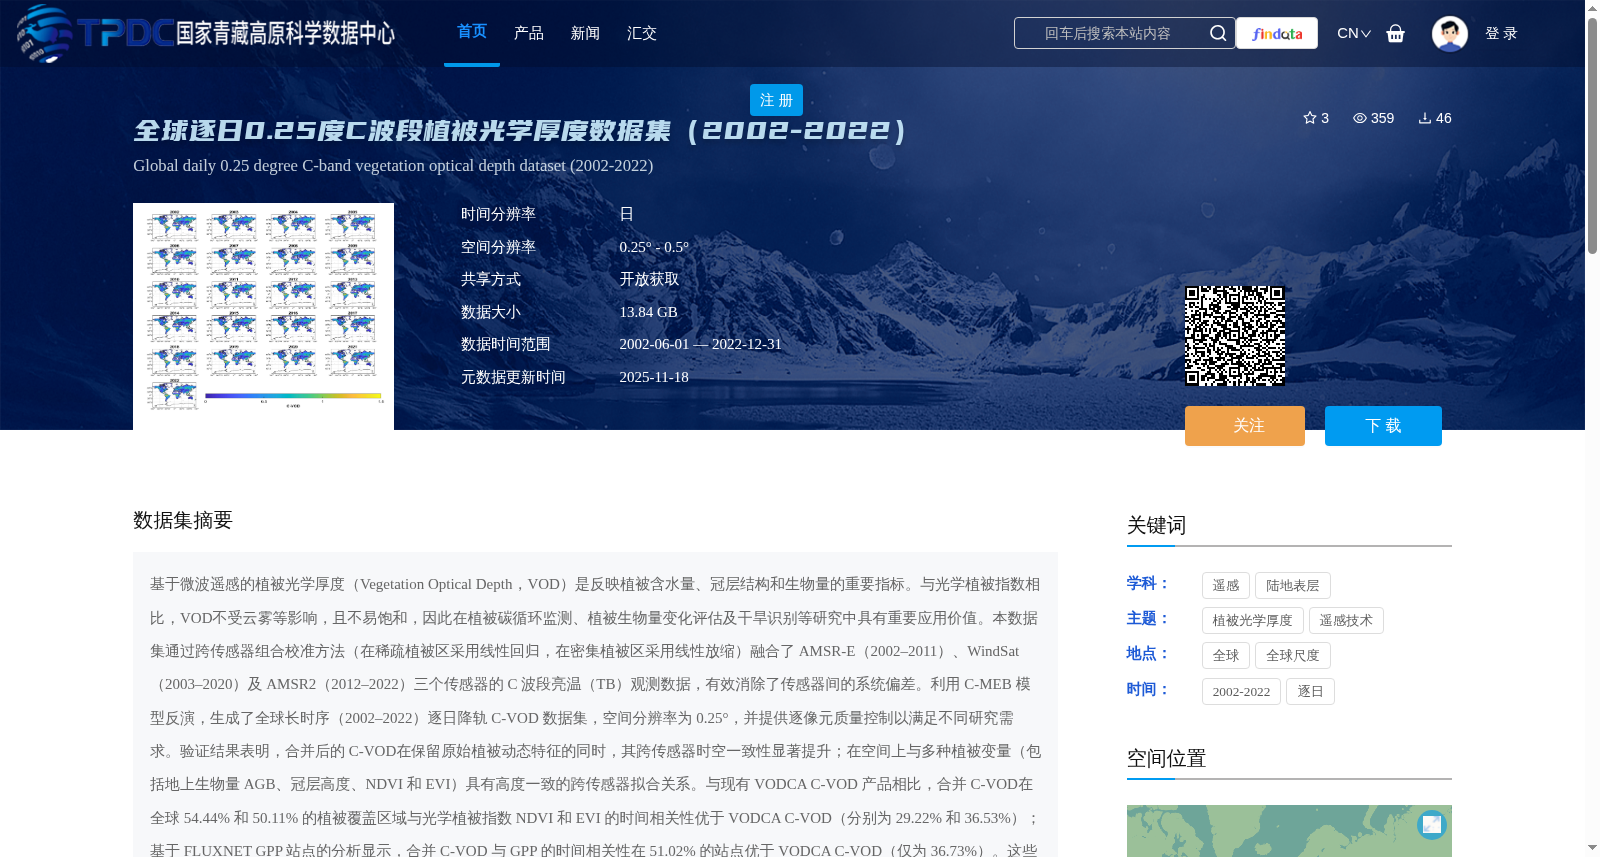Viewport: 1600px width, 857px height.
Task: Select the 植被光学厚度 keyword tag
Action: tap(1253, 621)
